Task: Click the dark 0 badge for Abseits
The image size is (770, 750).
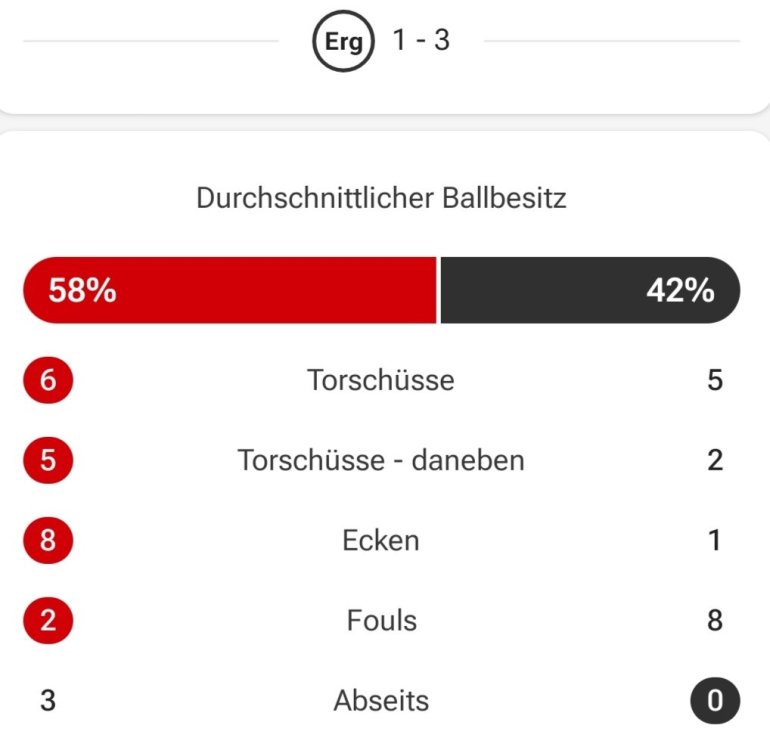Action: (x=714, y=700)
